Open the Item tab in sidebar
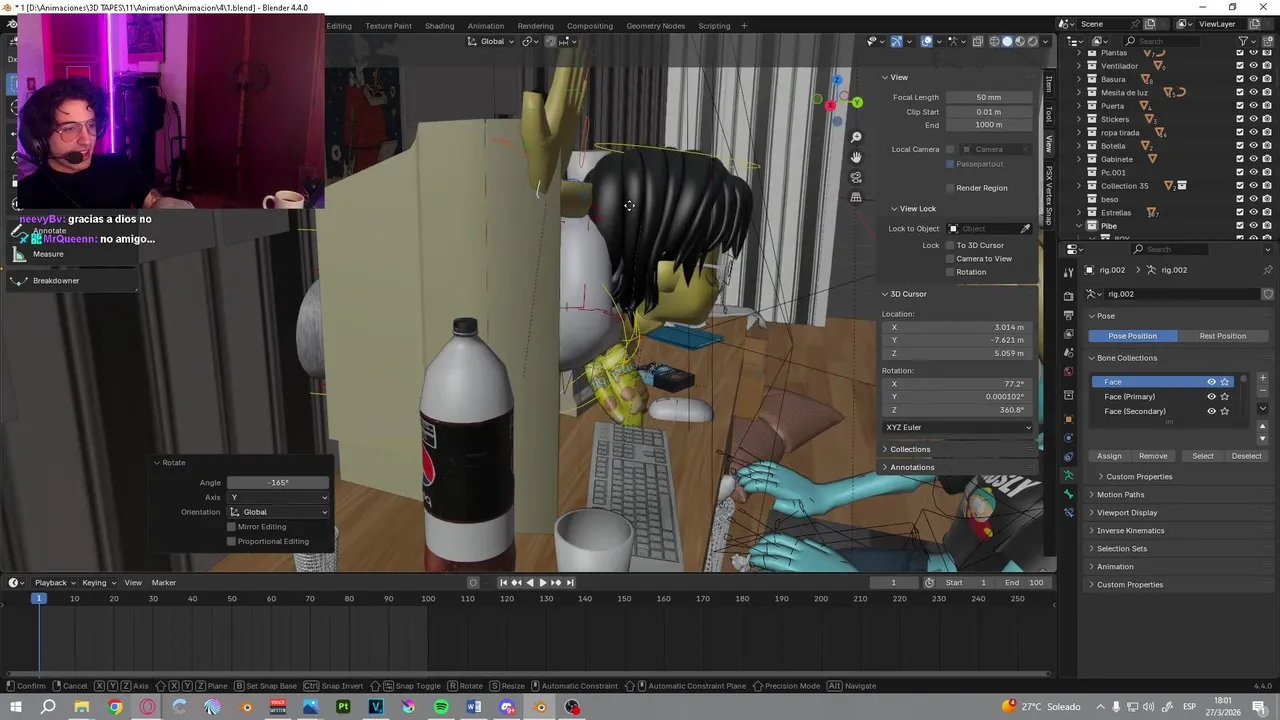This screenshot has height=720, width=1280. pos(1049,84)
